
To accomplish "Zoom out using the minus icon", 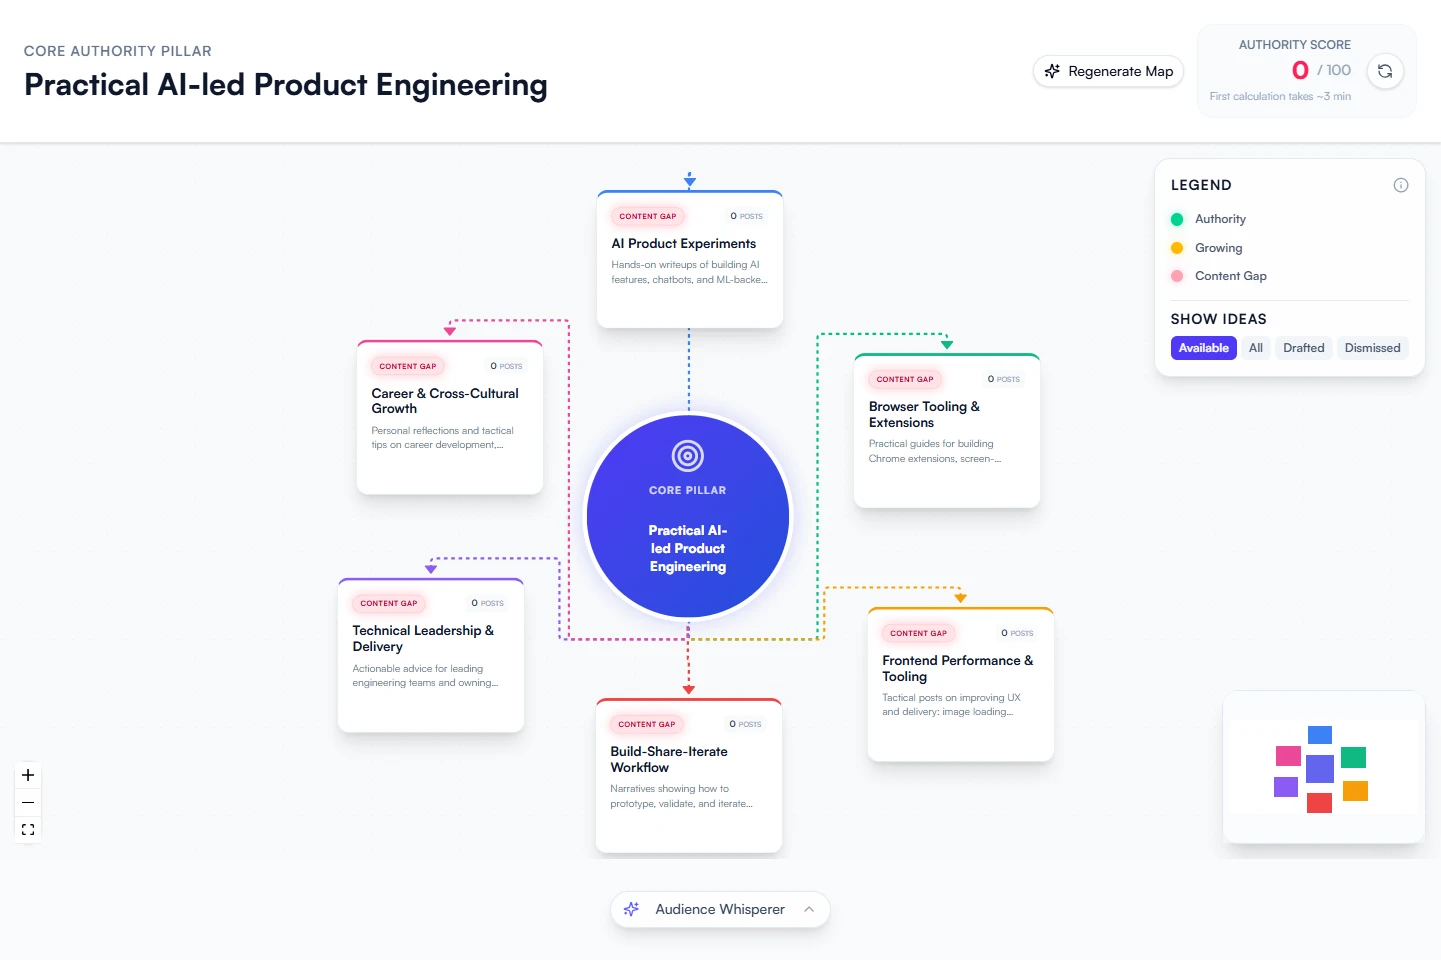I will point(28,802).
